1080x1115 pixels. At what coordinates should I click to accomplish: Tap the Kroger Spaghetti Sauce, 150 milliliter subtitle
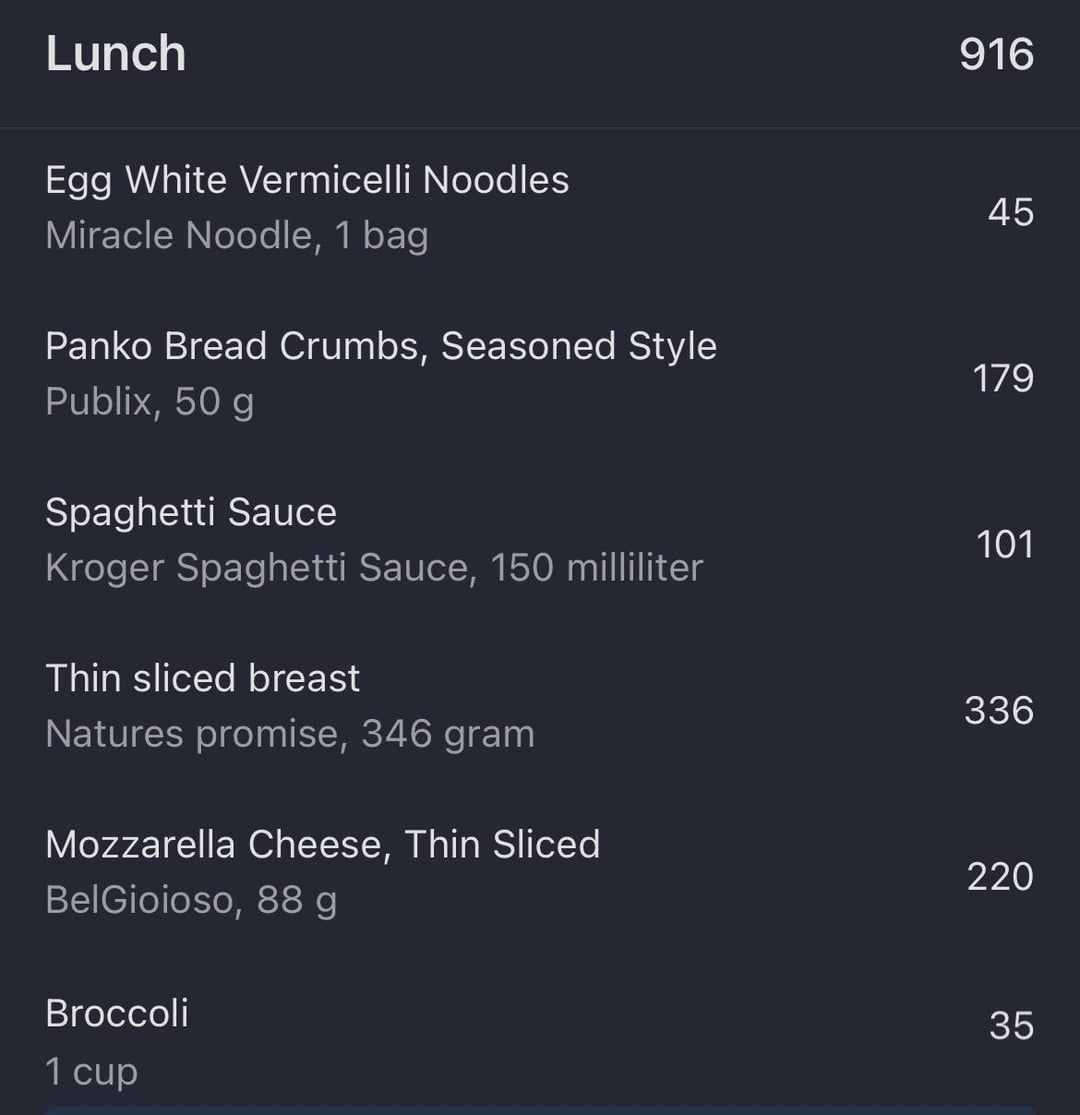click(x=374, y=568)
